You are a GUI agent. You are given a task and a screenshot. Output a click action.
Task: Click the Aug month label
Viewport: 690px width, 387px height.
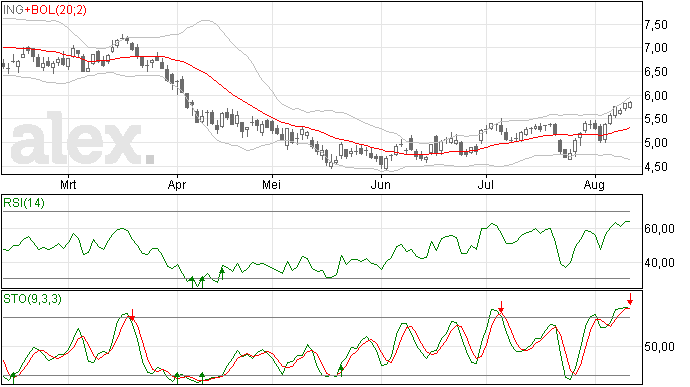594,185
